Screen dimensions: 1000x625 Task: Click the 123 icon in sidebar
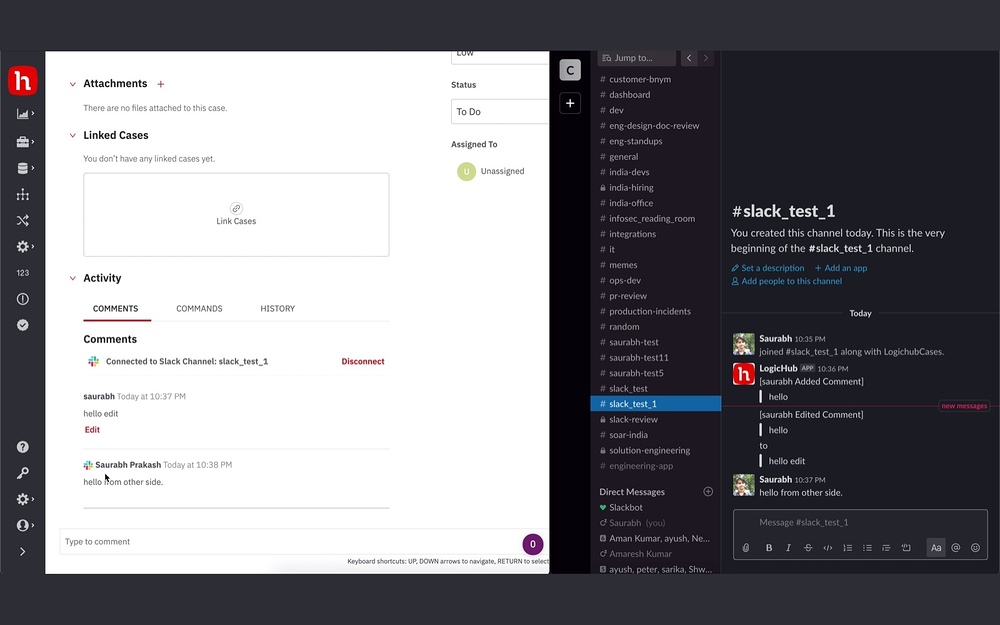coord(22,273)
